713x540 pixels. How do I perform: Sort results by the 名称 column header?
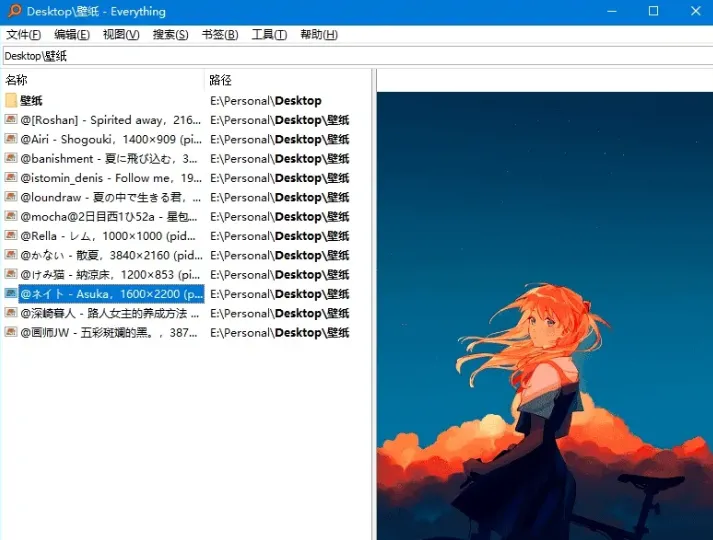103,80
